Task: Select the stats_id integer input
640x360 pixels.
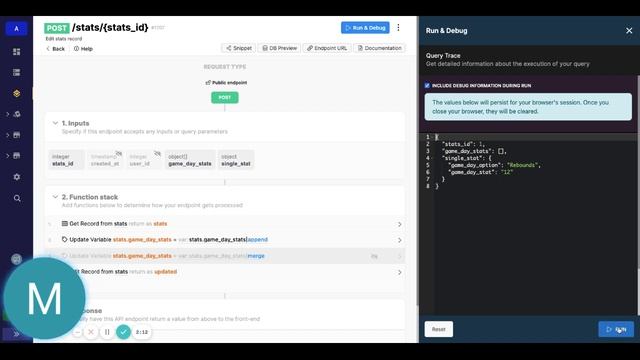Action: point(66,160)
